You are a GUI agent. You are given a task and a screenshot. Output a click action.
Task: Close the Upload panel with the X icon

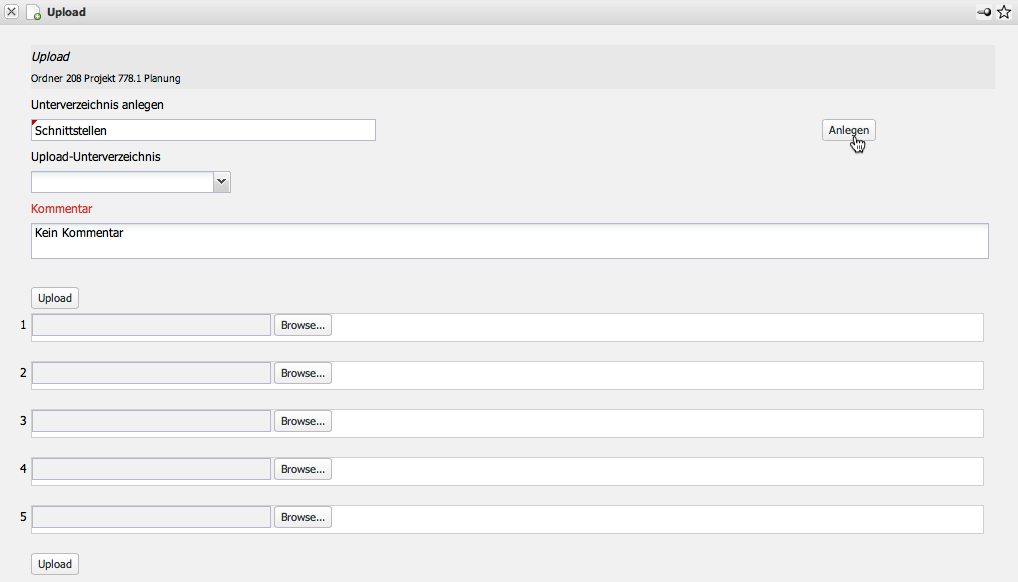[12, 12]
